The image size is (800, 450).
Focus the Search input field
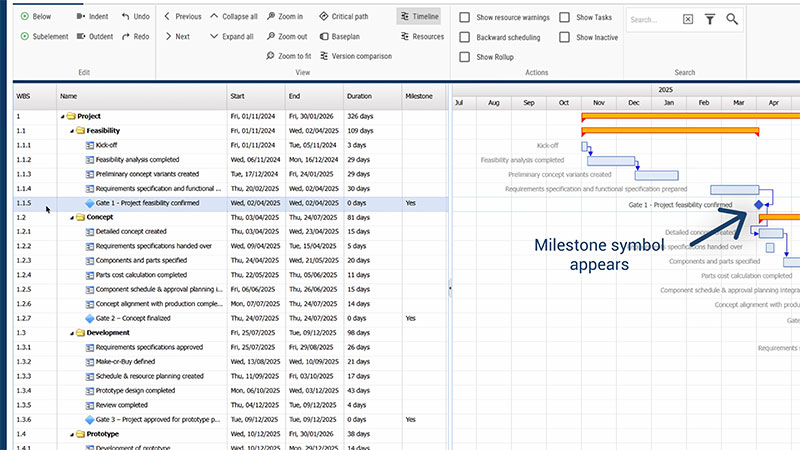point(654,19)
